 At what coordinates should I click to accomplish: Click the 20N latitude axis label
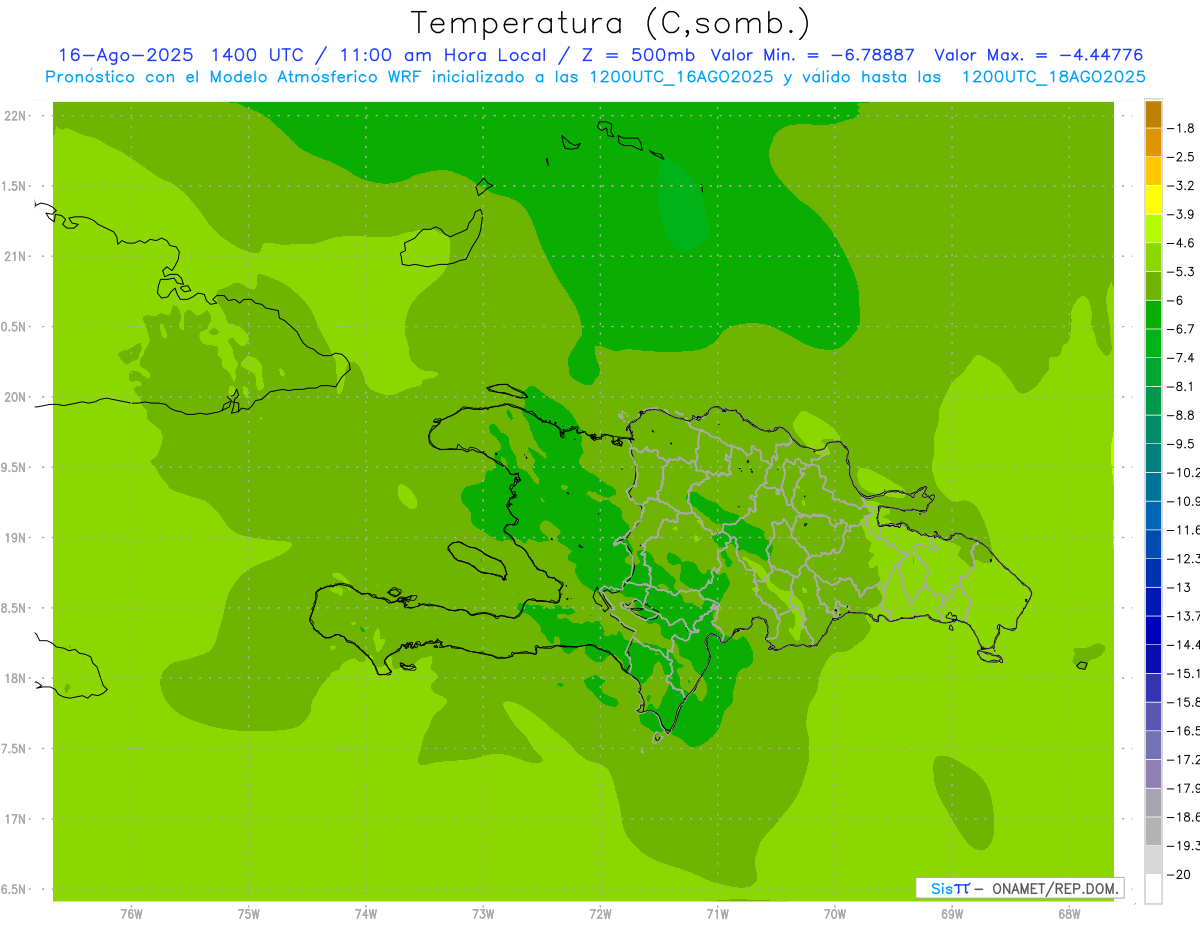17,397
